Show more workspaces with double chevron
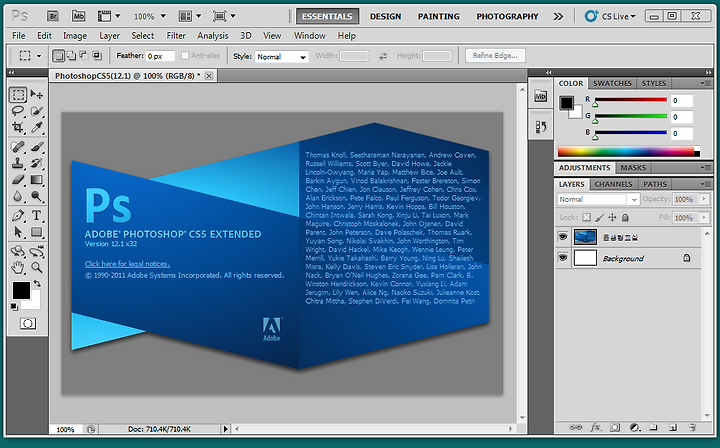The width and height of the screenshot is (720, 448). coord(558,17)
